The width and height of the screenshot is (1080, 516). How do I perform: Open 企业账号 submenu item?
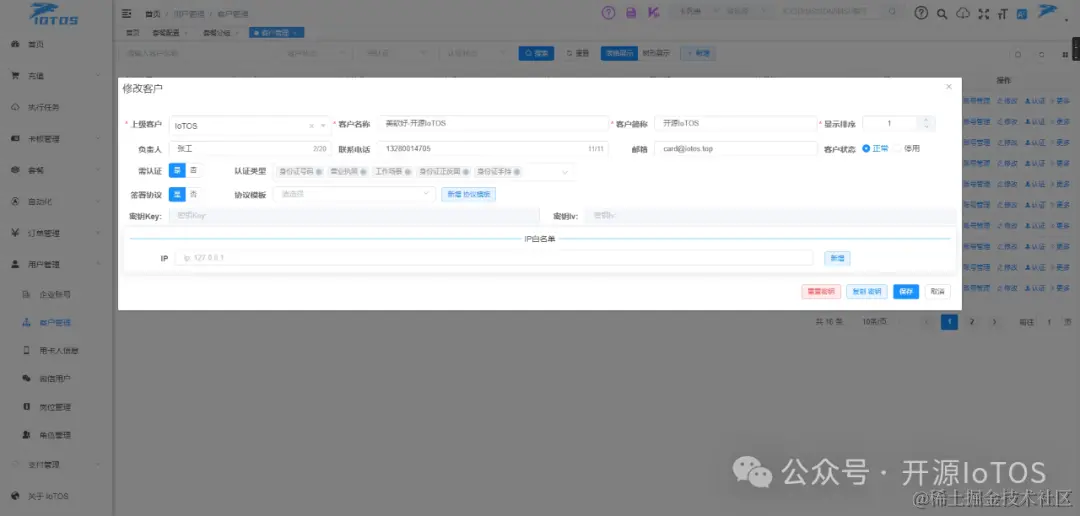56,294
